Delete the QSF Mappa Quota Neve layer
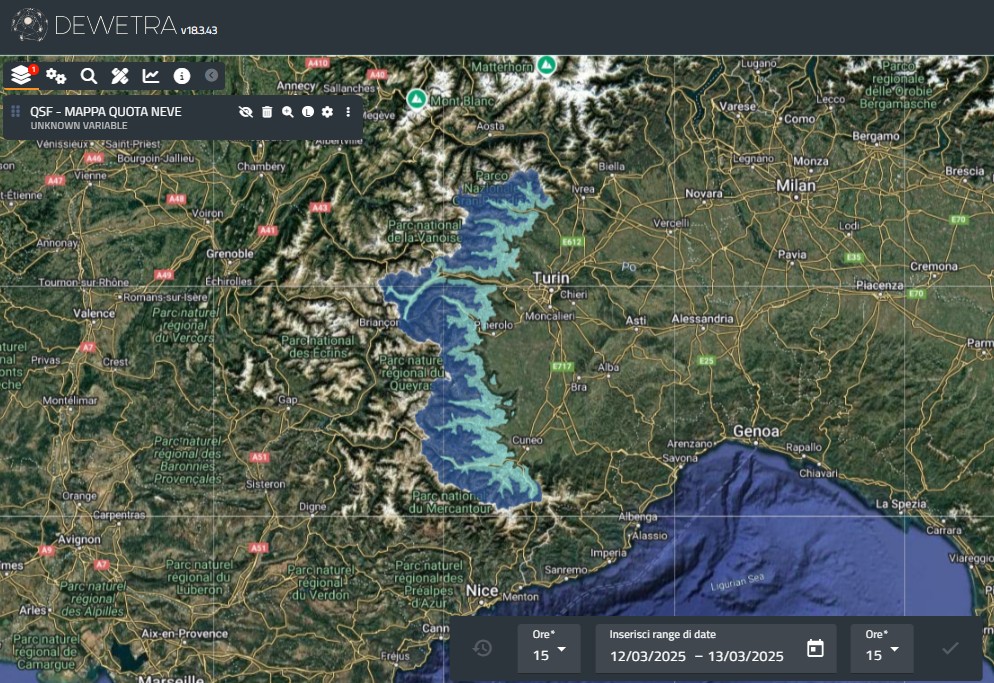This screenshot has width=994, height=683. [267, 112]
